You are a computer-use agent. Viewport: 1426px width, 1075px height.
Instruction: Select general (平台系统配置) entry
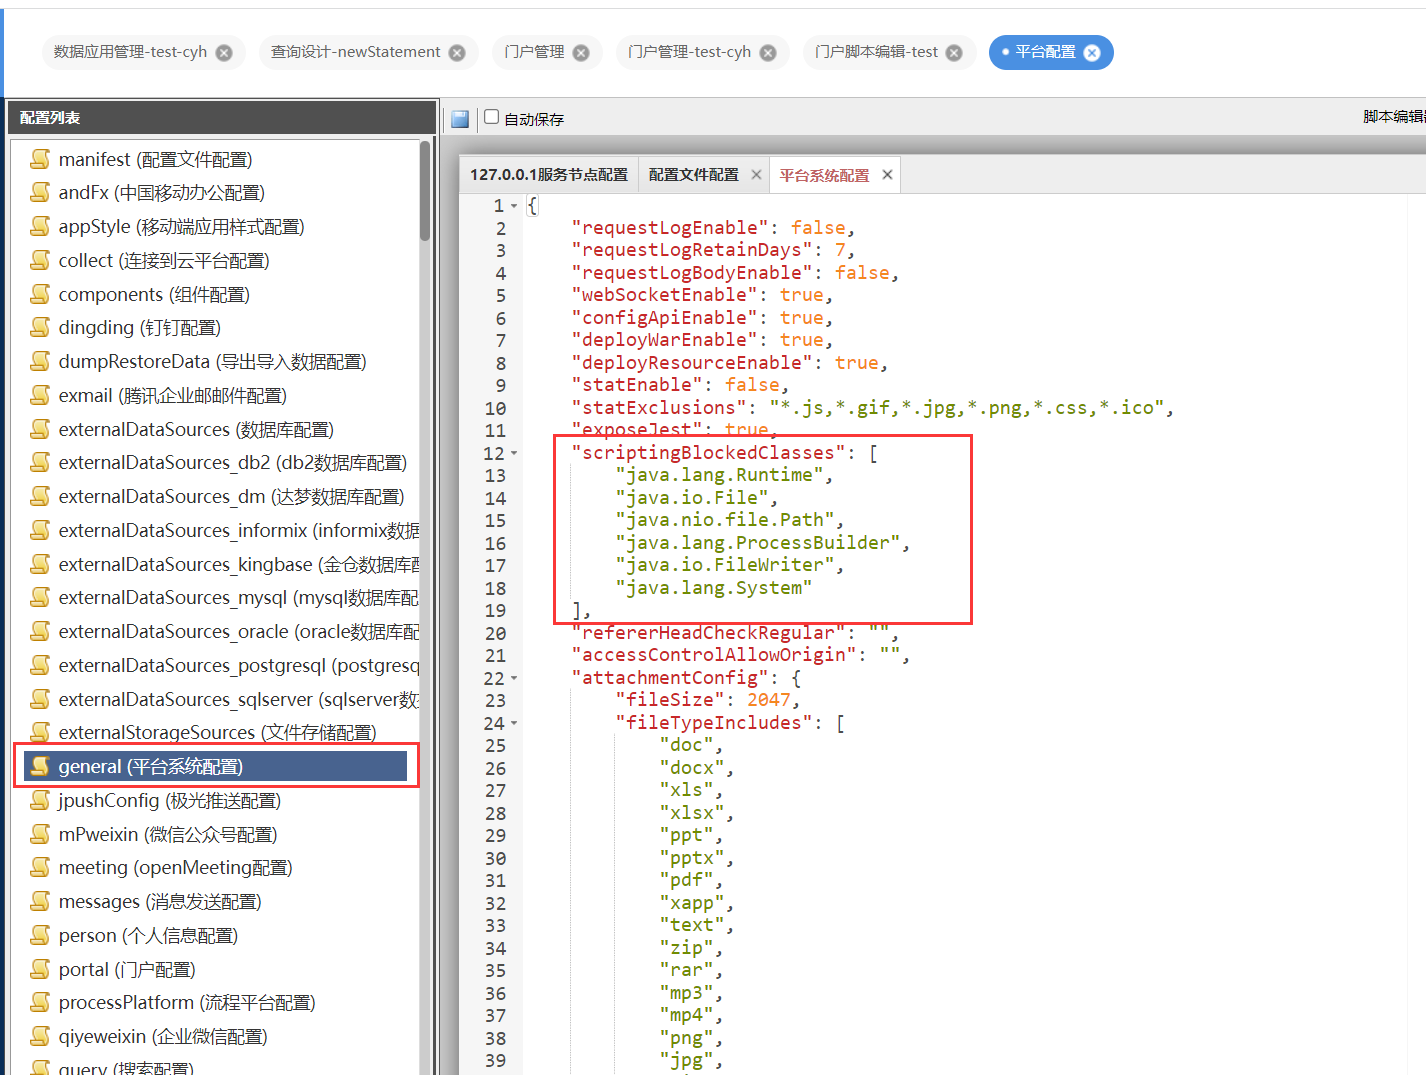click(215, 766)
